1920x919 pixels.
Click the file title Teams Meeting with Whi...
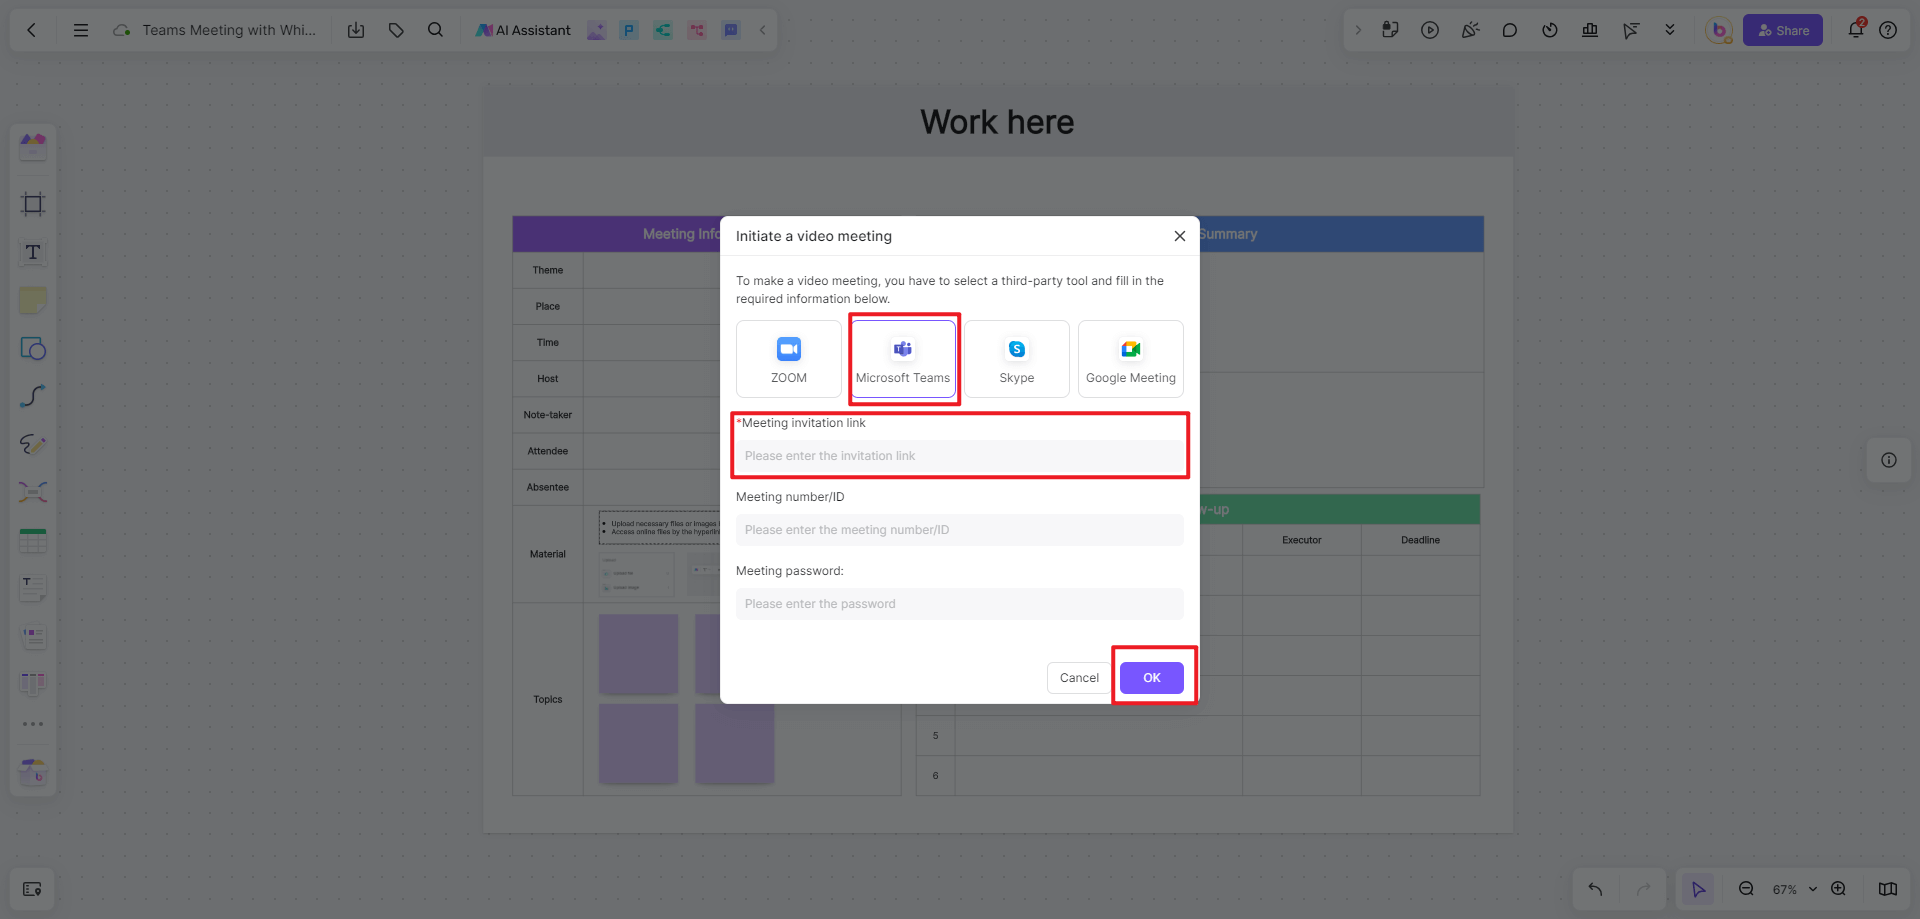click(229, 30)
